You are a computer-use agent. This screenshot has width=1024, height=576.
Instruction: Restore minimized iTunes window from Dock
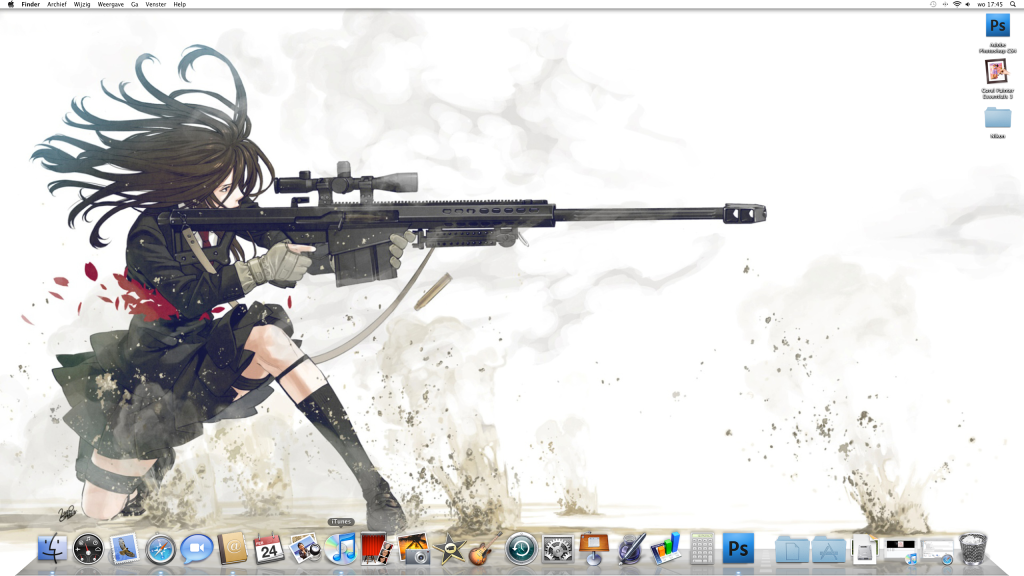(x=901, y=551)
